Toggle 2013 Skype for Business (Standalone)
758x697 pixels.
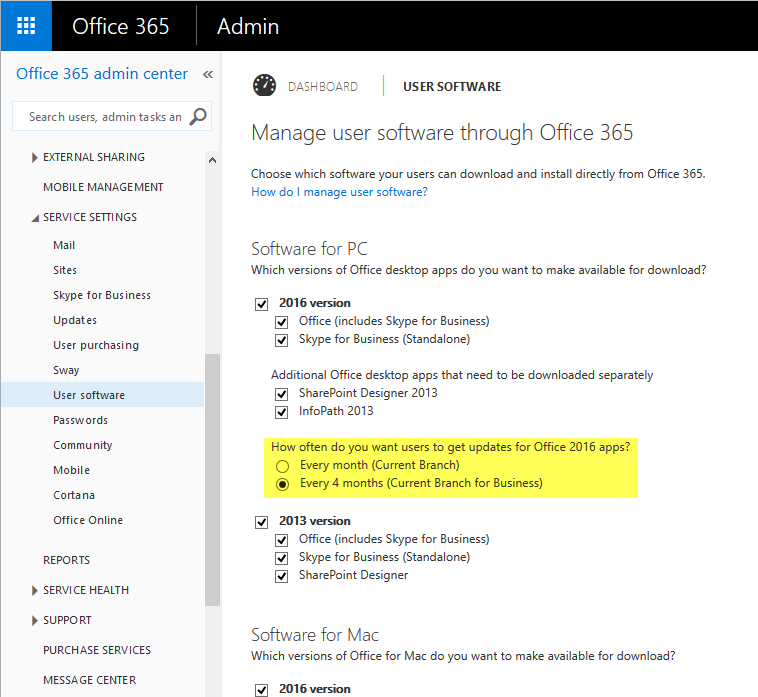click(282, 558)
